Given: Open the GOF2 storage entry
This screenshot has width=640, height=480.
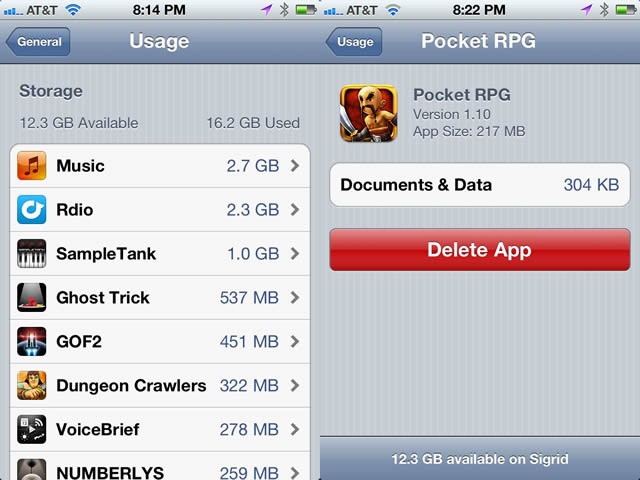Looking at the screenshot, I should (160, 342).
